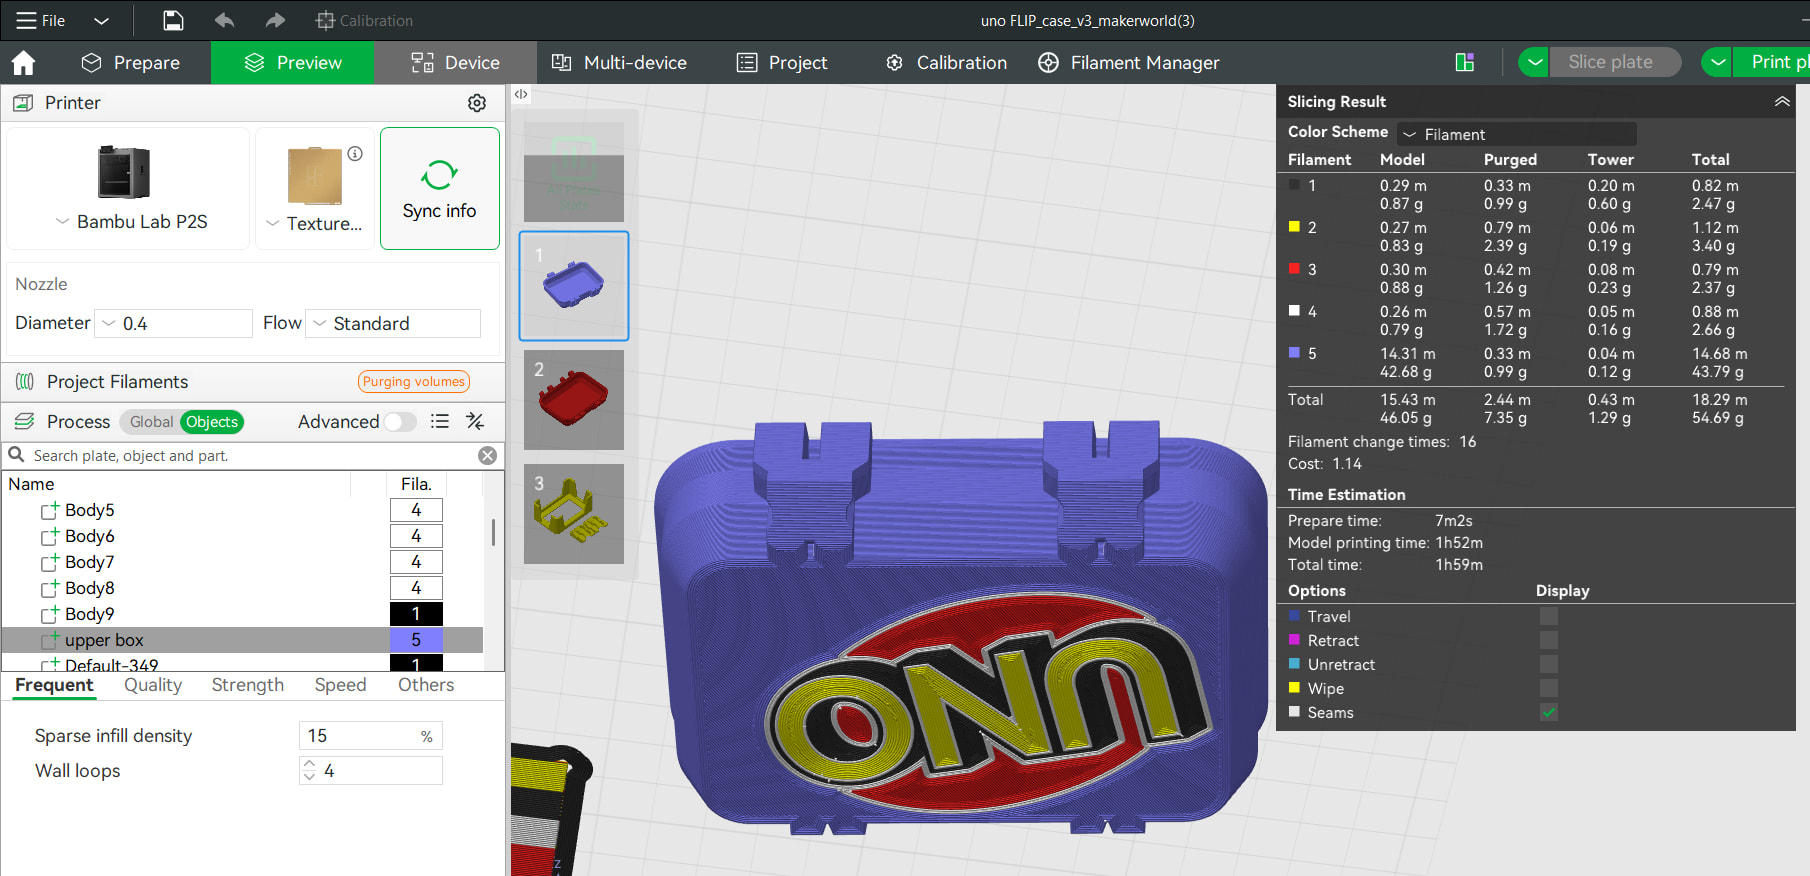Change black filament for Body9
This screenshot has width=1810, height=876.
coord(416,614)
